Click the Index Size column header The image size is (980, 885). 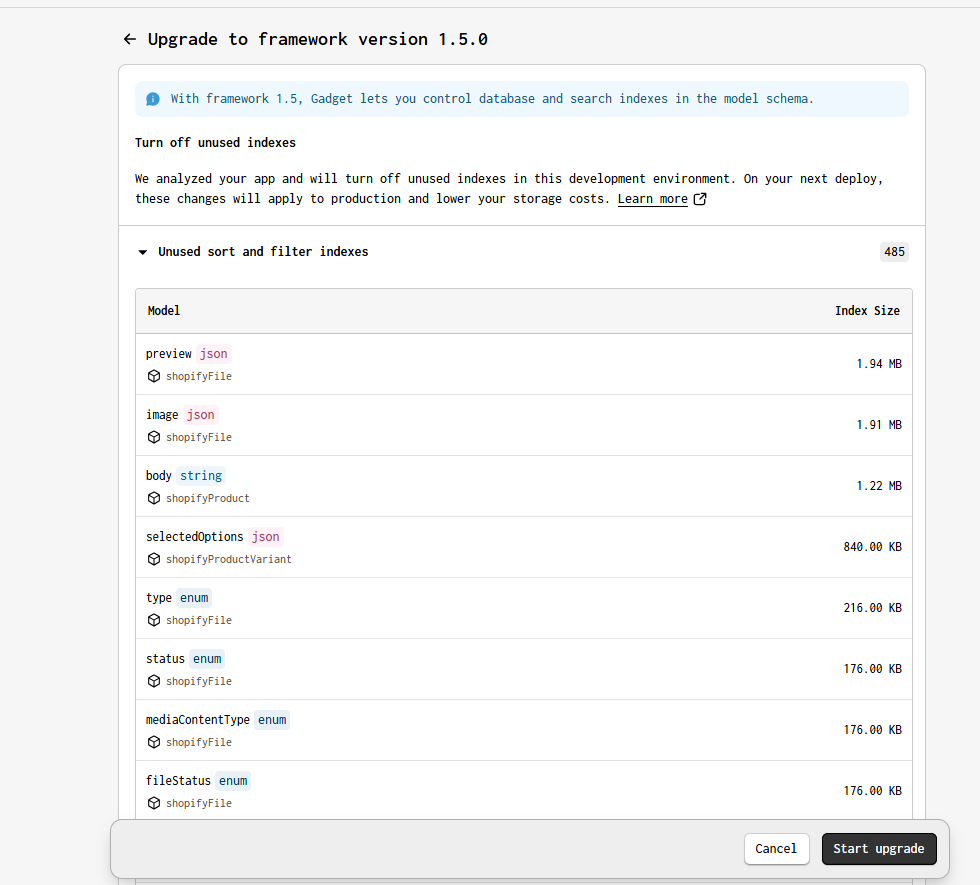[867, 311]
